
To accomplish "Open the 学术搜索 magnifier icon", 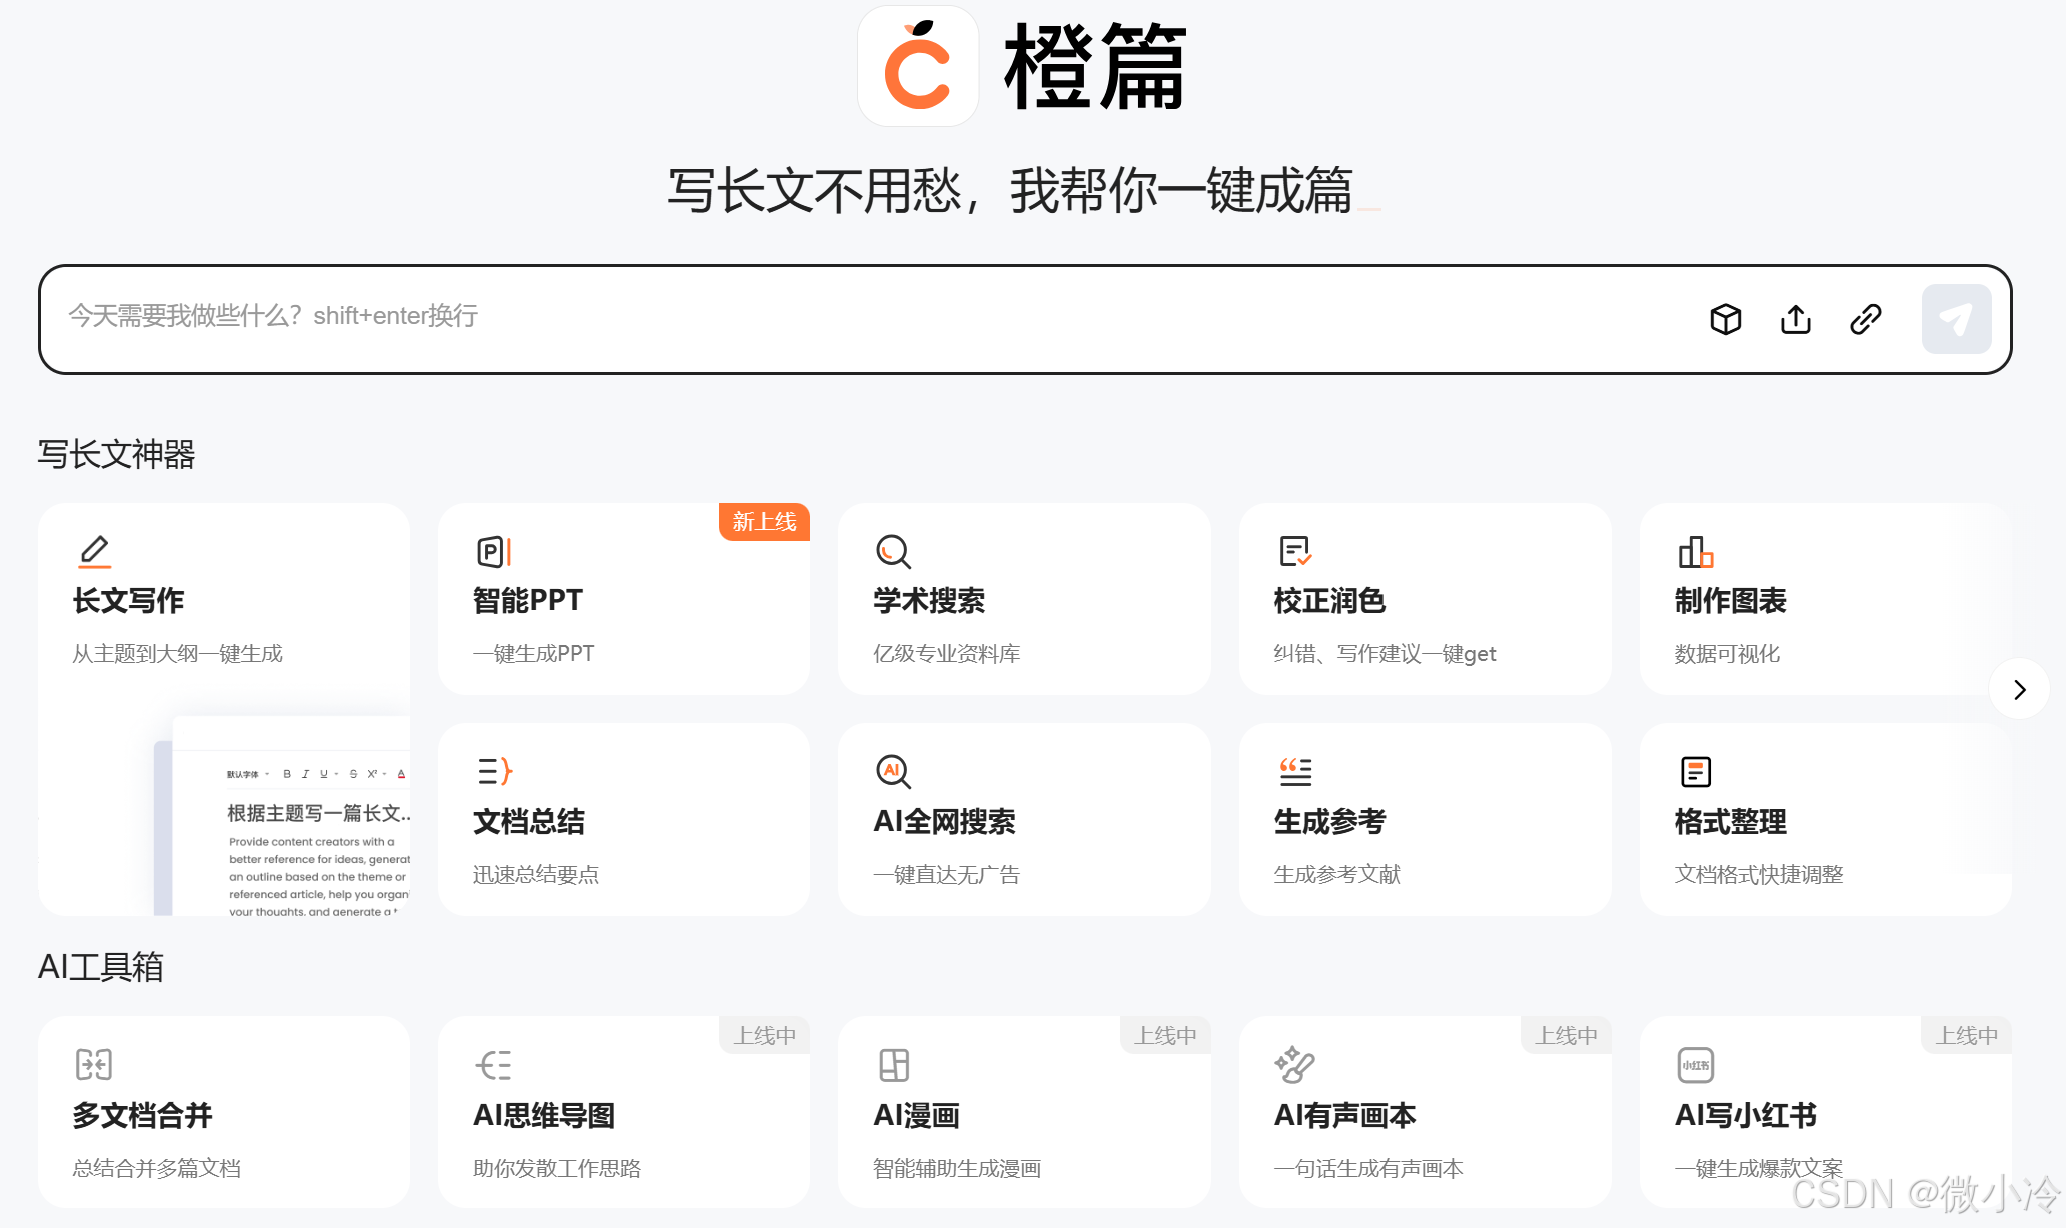I will (893, 551).
